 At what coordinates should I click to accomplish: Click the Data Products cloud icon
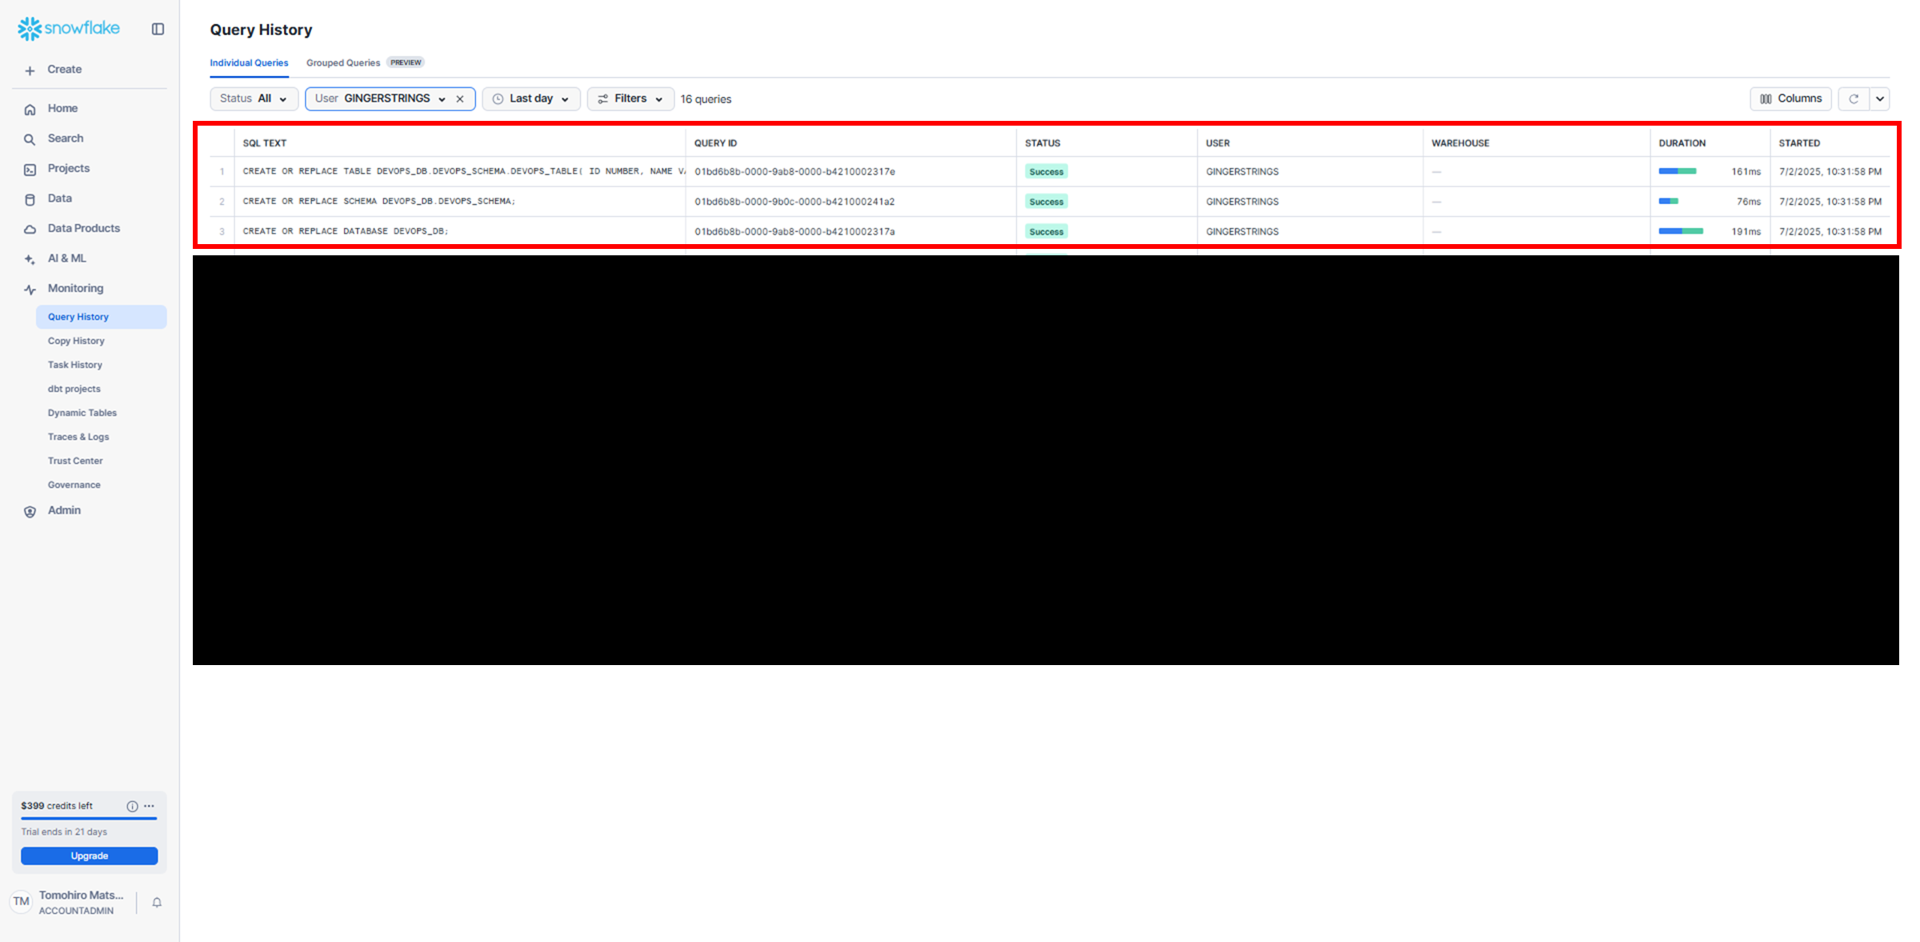click(x=30, y=229)
